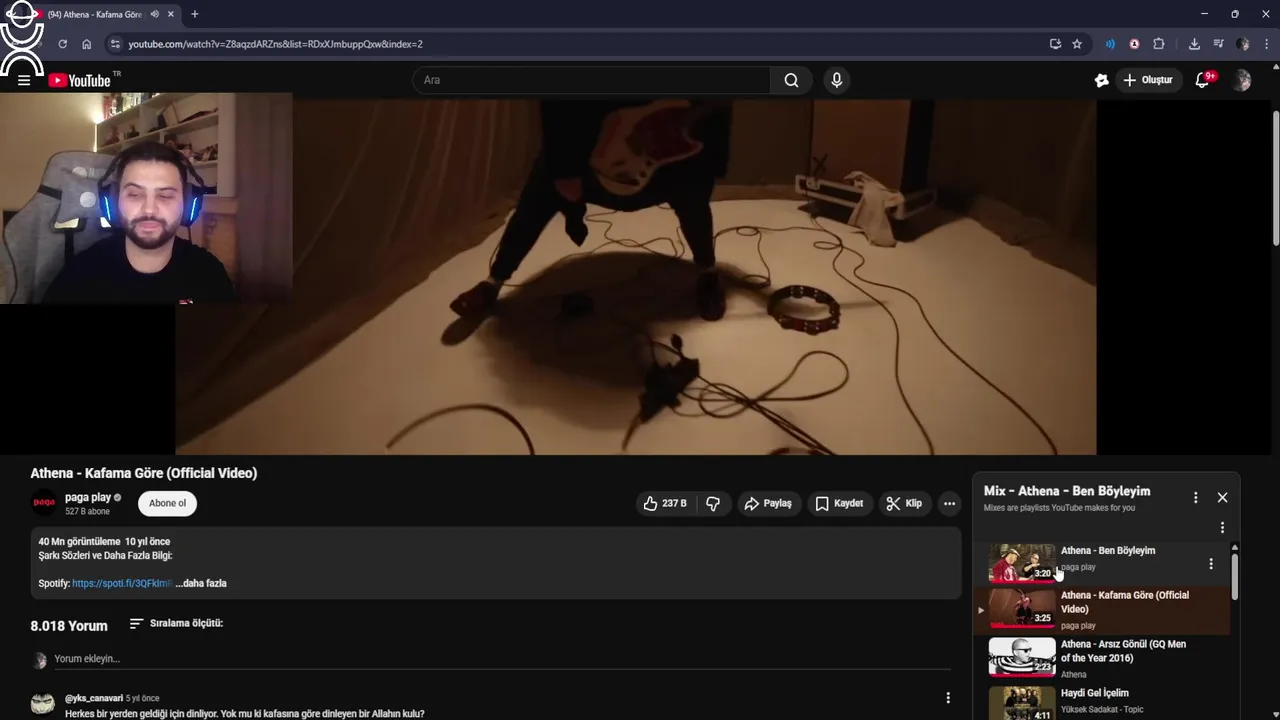
Task: Open more video actions ellipsis
Action: click(949, 503)
